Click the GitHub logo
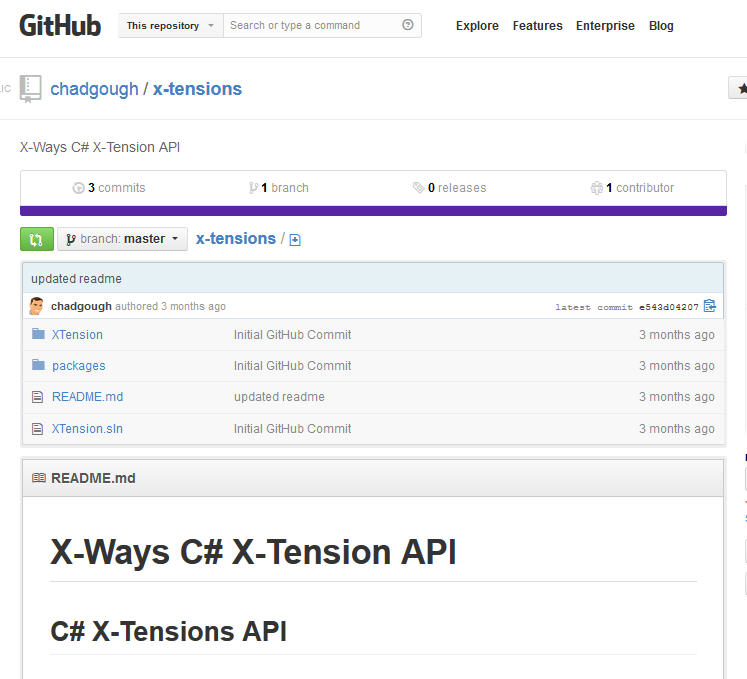The image size is (747, 679). point(60,26)
